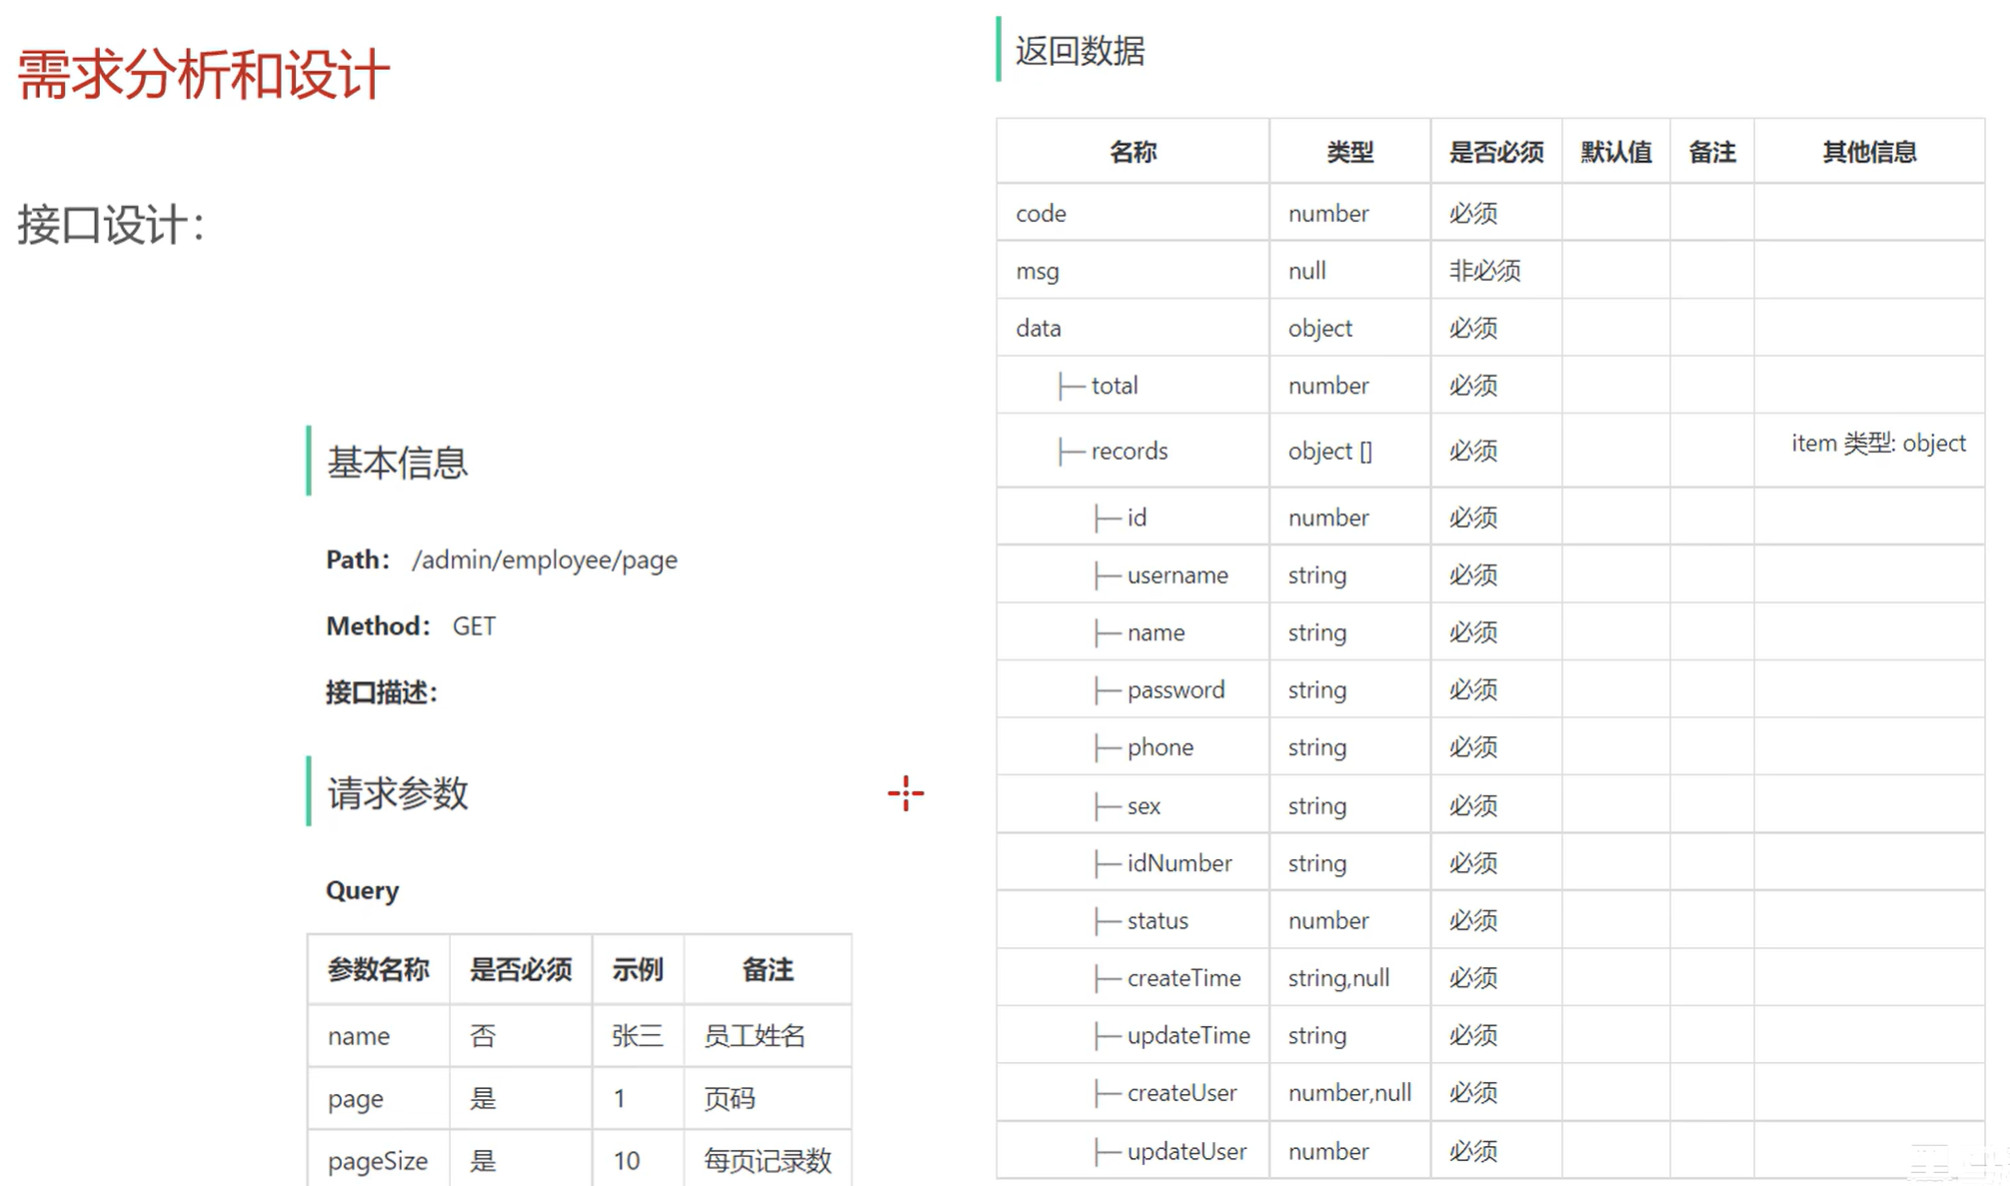Click the GET method value
Screen dimensions: 2010x1186
(473, 626)
